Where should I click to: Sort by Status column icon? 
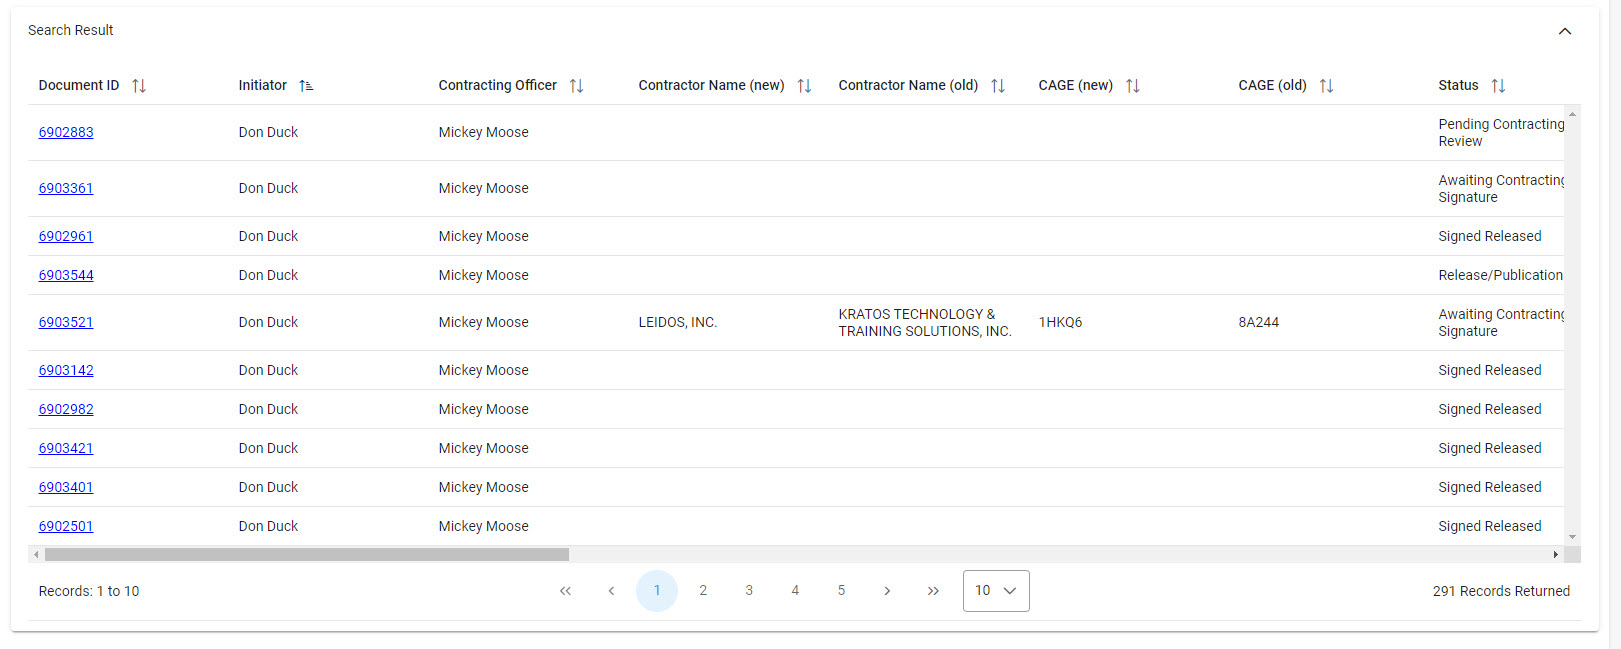1497,86
